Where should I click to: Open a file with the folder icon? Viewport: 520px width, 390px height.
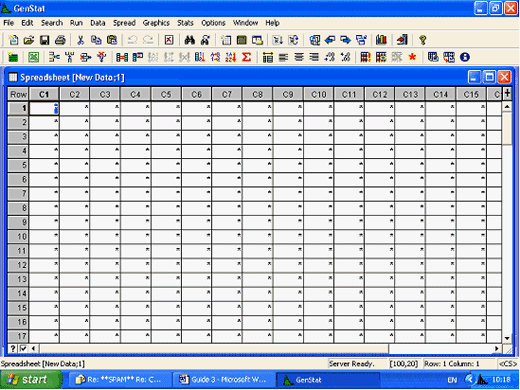point(29,40)
